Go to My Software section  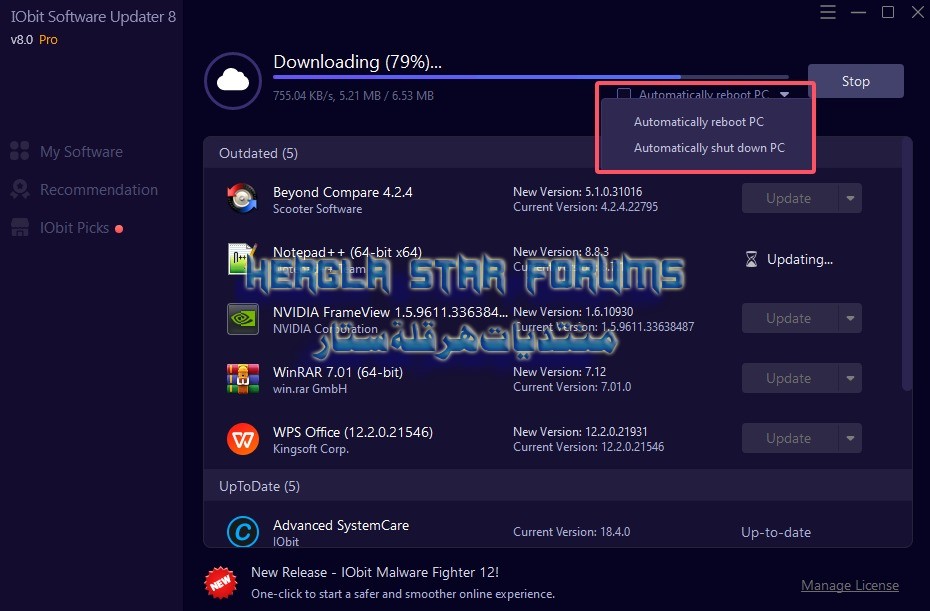coord(81,152)
